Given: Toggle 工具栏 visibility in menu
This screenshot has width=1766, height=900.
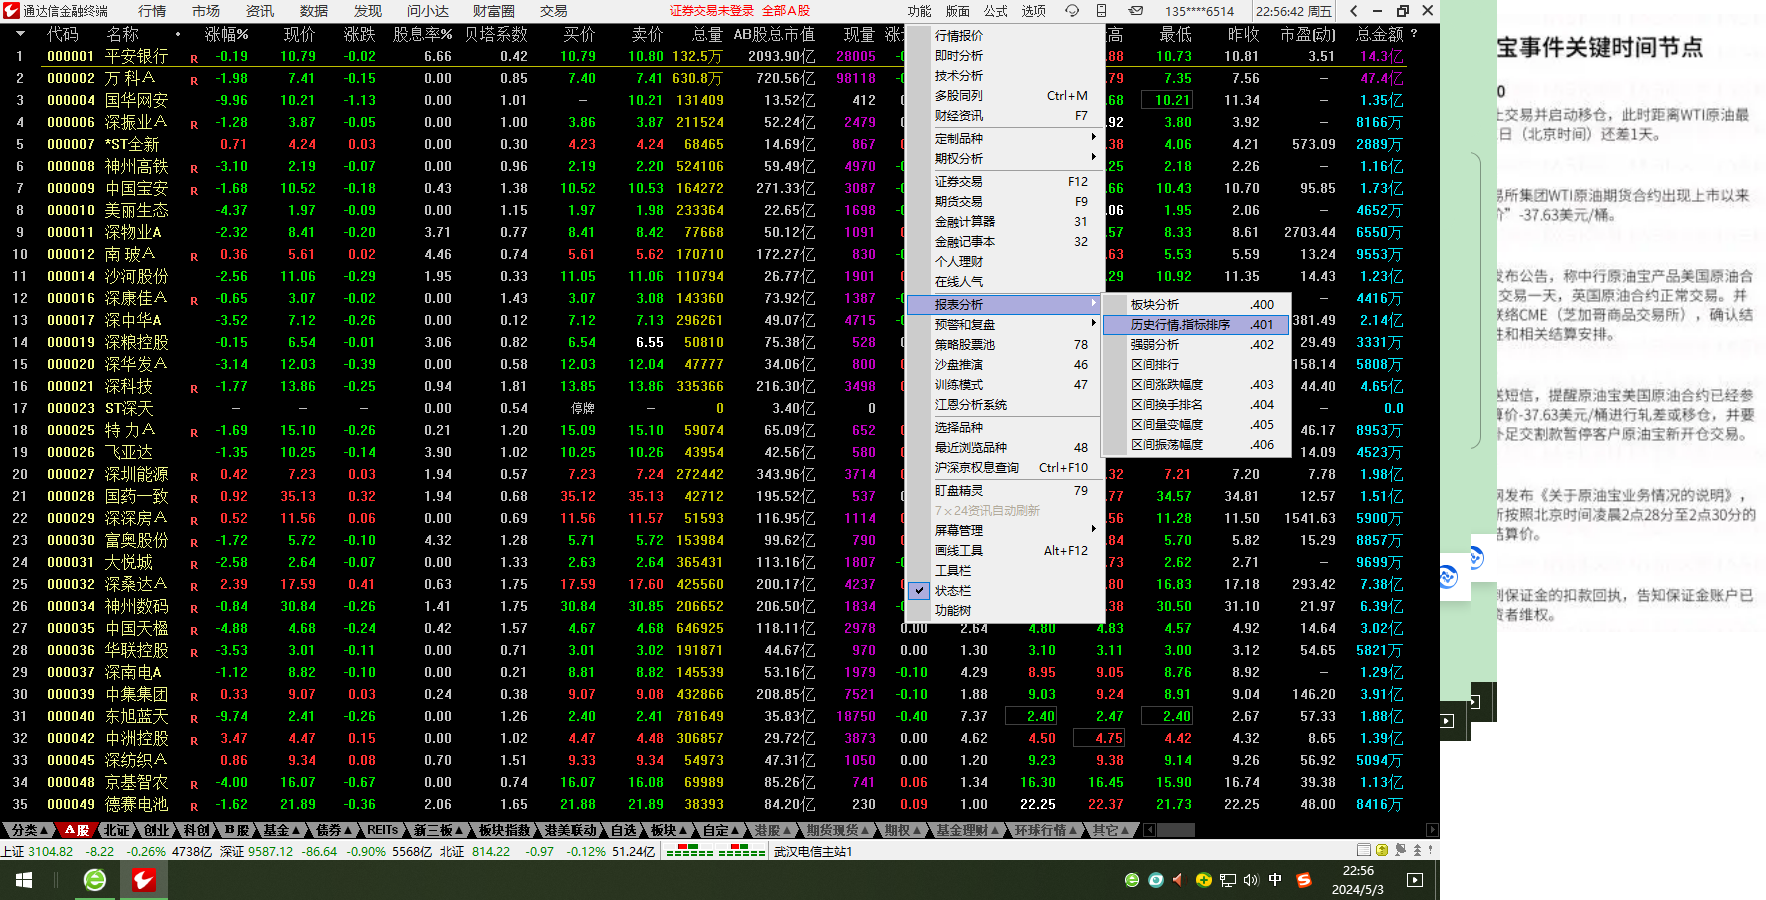Looking at the screenshot, I should point(952,571).
